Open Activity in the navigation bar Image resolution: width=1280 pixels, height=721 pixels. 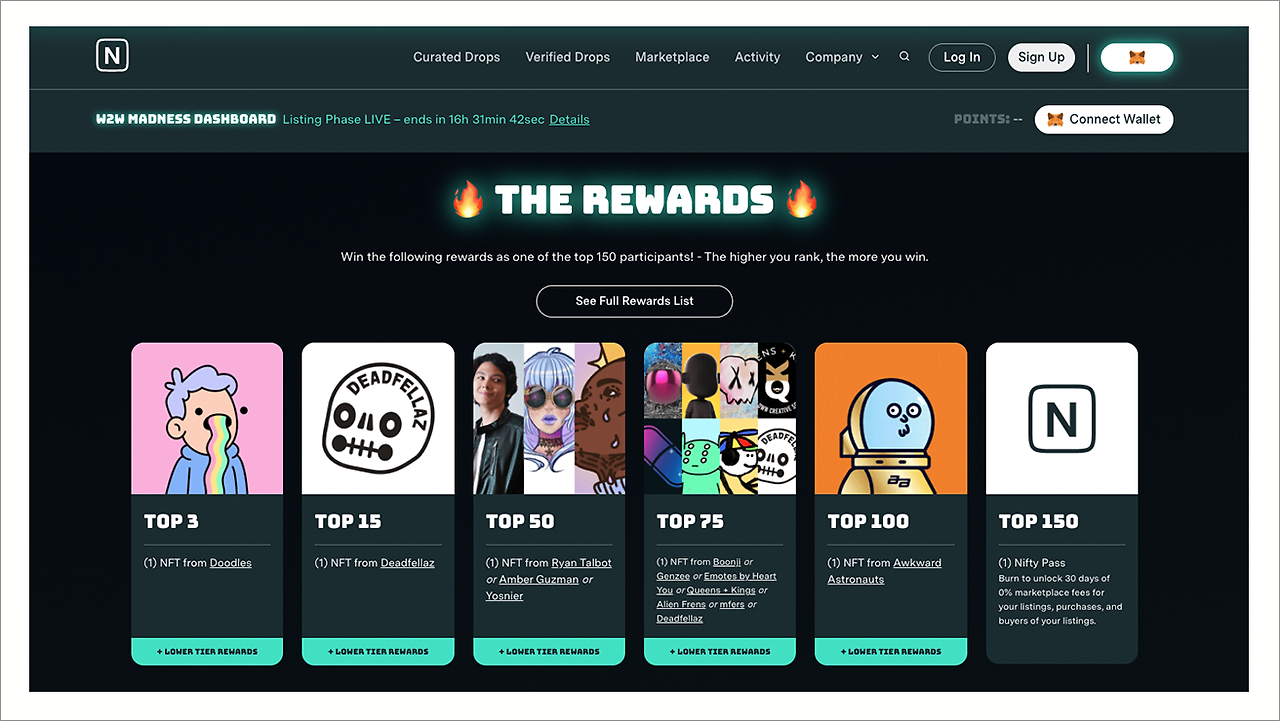[757, 57]
